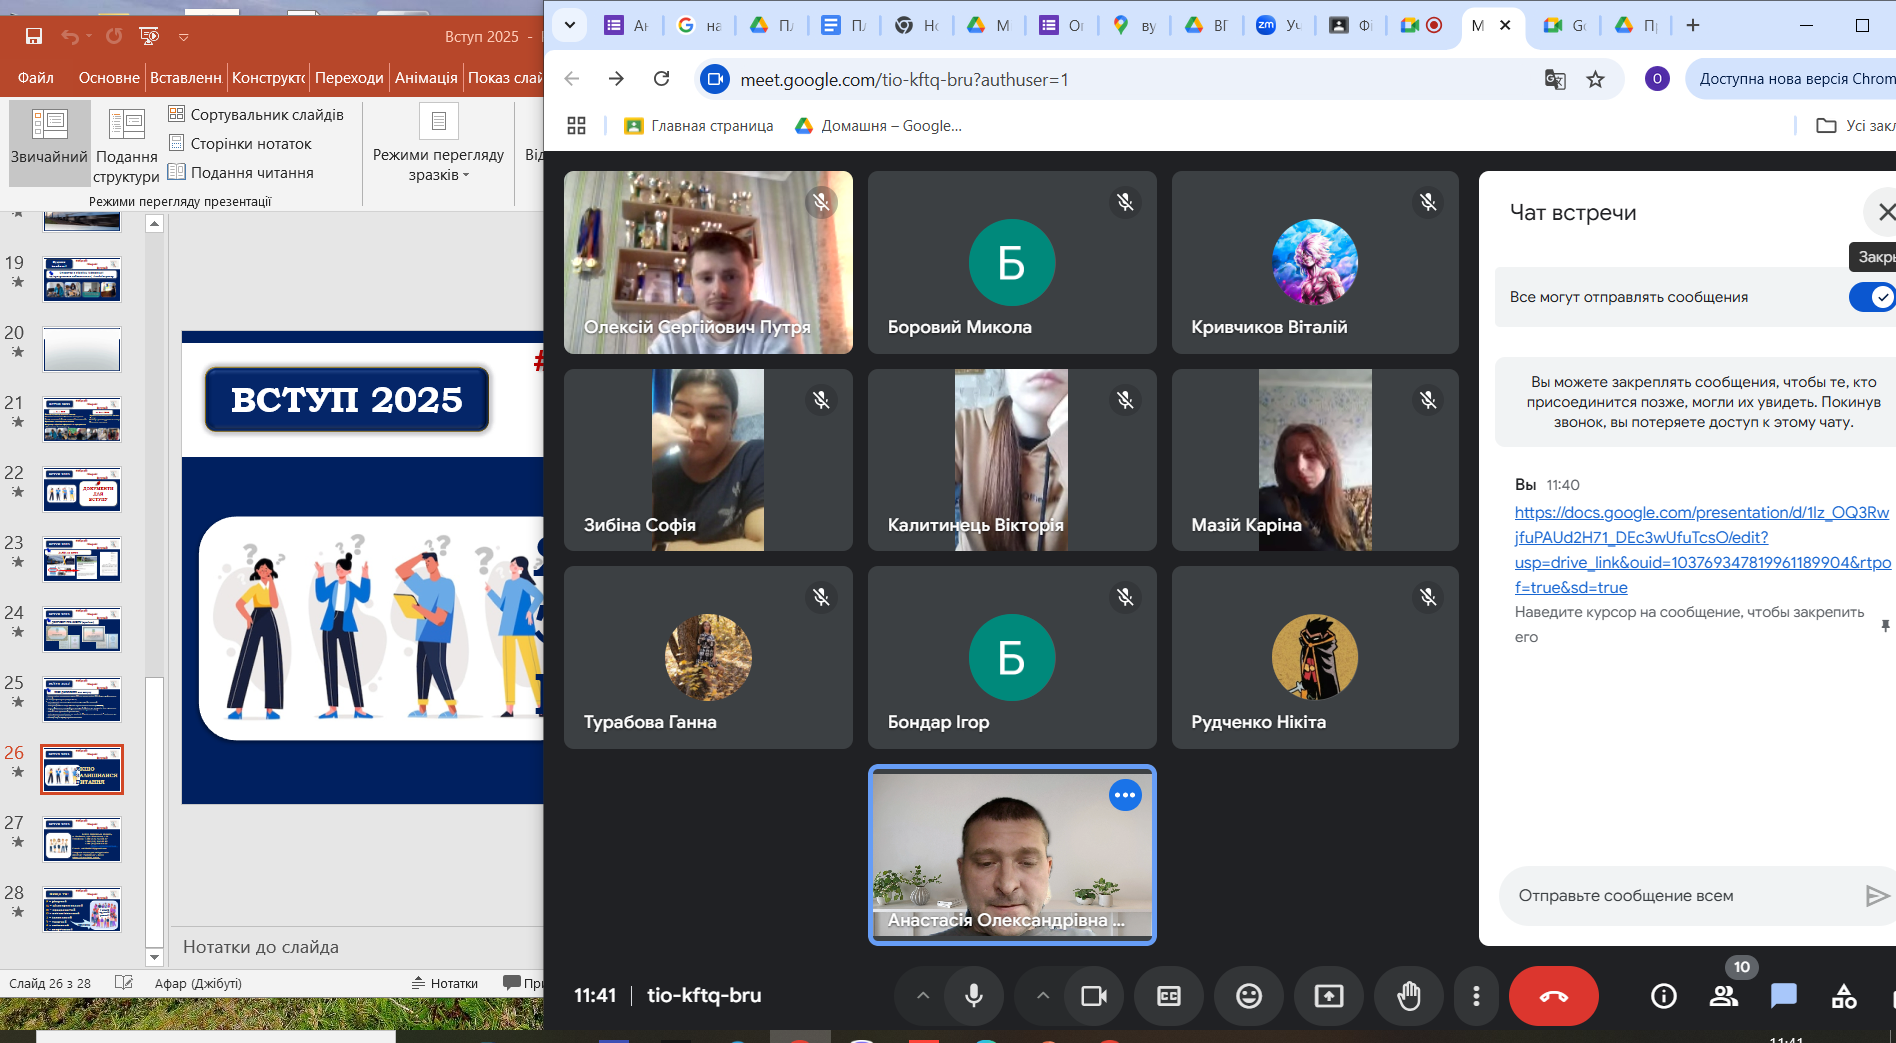This screenshot has width=1896, height=1043.
Task: Toggle camera in Meet control bar
Action: point(1094,996)
